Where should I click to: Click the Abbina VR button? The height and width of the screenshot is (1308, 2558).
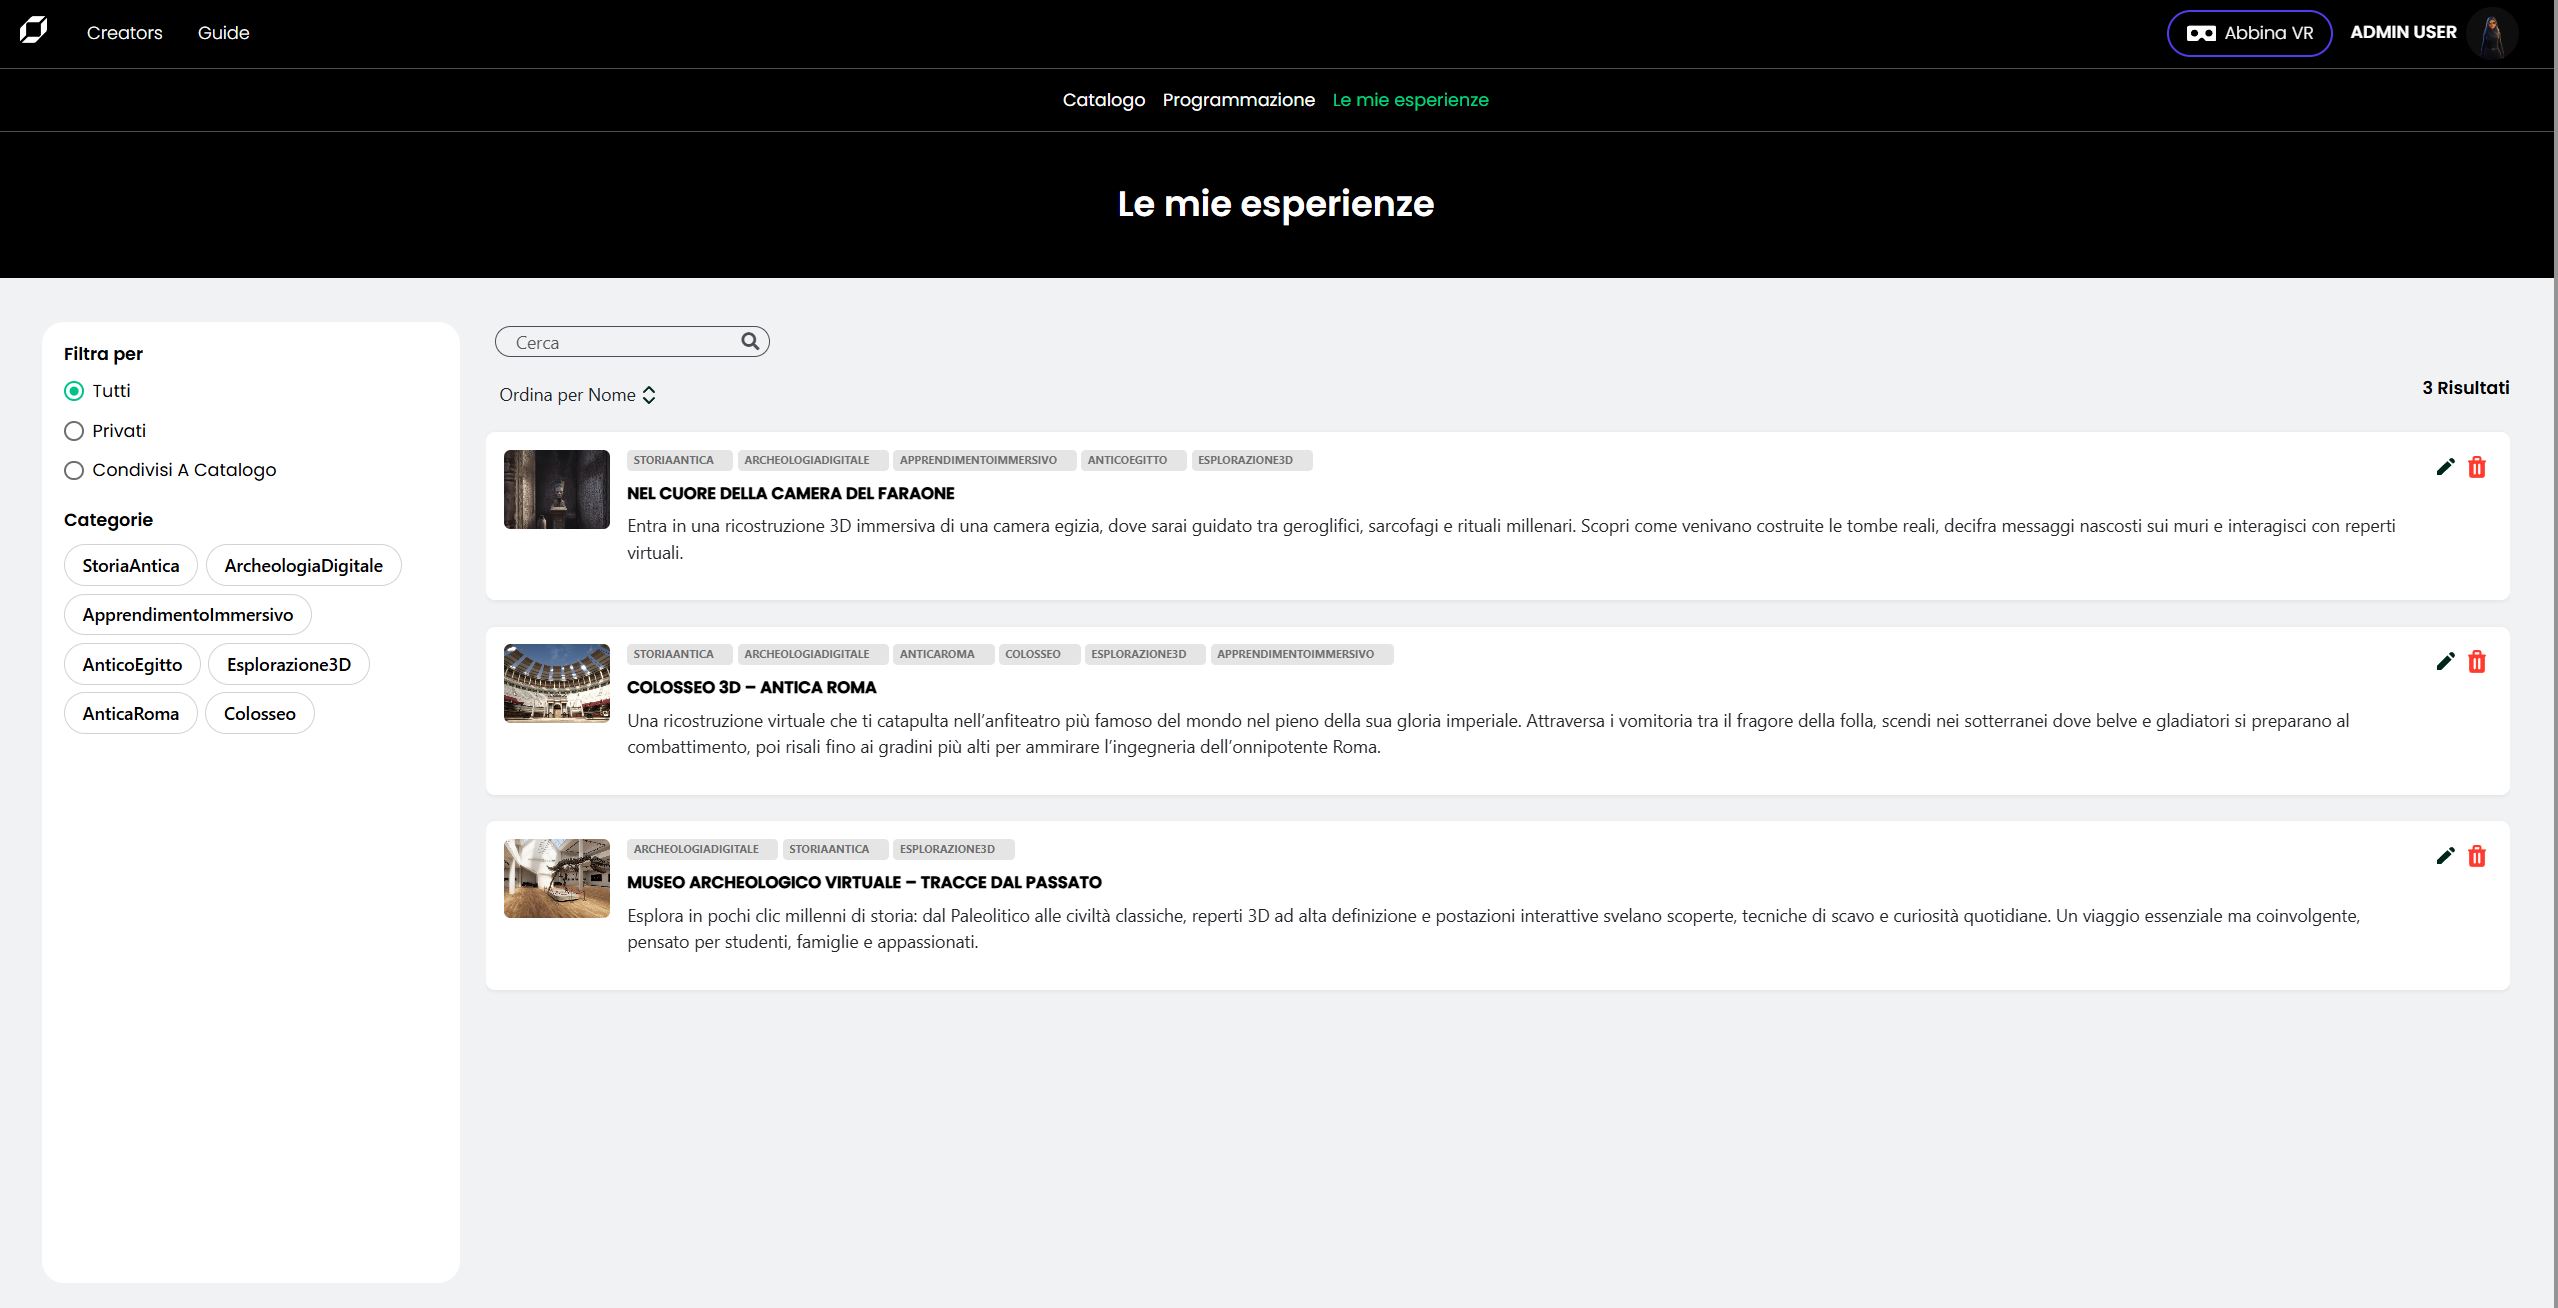tap(2249, 32)
